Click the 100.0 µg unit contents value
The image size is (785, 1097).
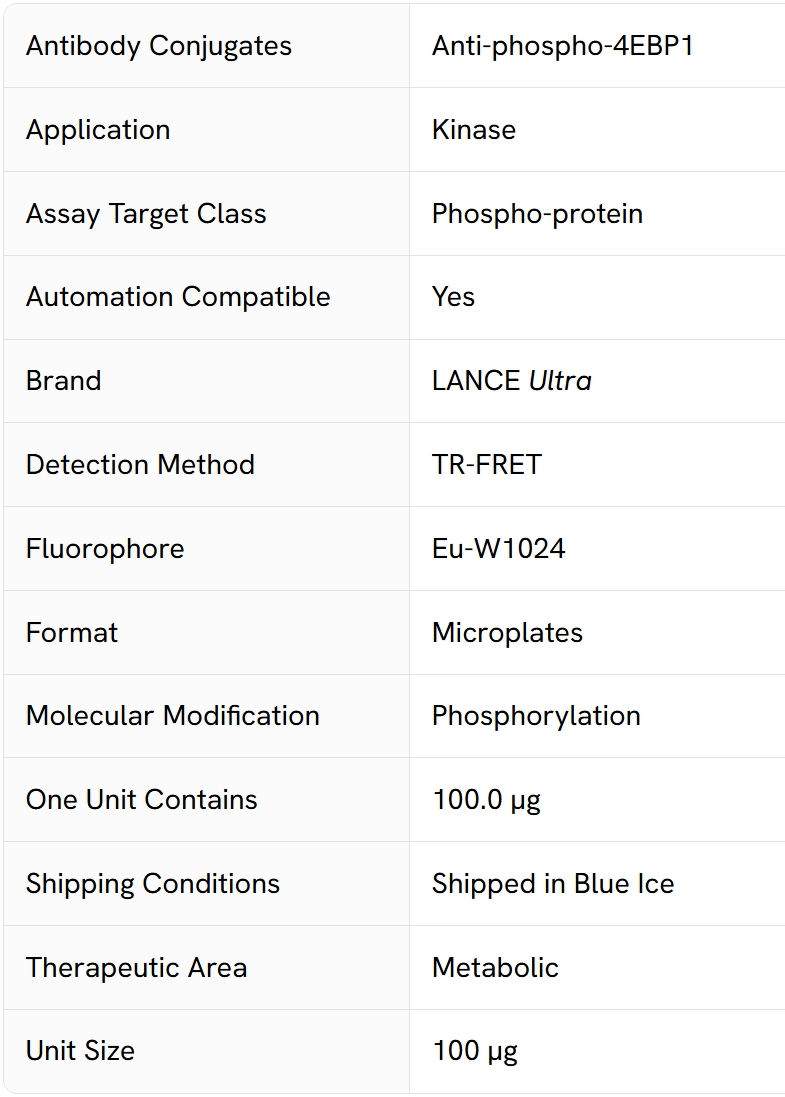point(487,800)
